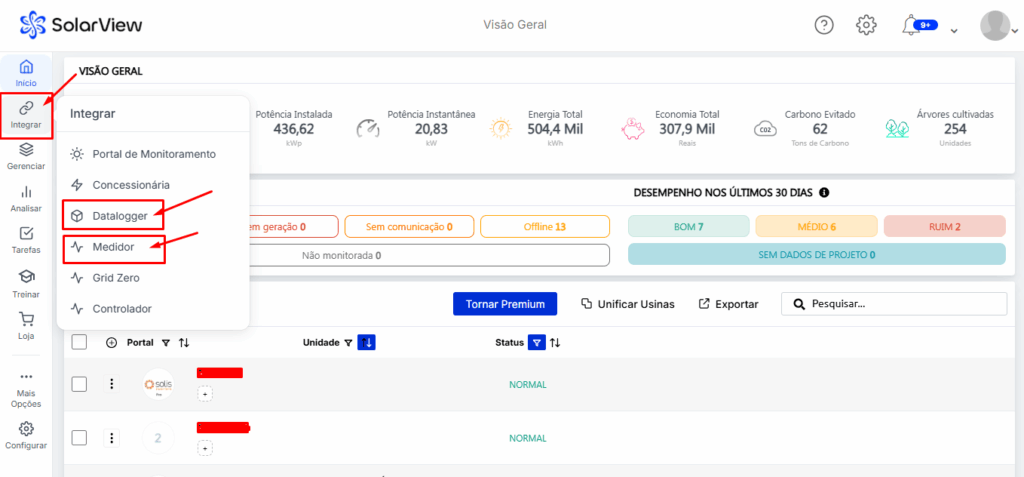Open three-dot menu for Solis row

(112, 384)
